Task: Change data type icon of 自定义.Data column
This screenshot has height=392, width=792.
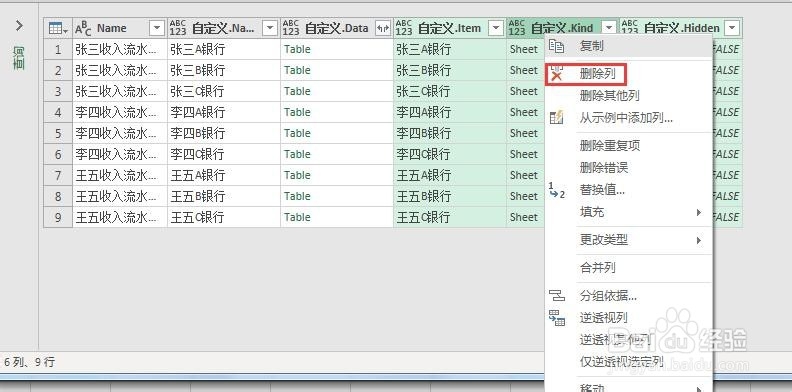Action: [291, 28]
